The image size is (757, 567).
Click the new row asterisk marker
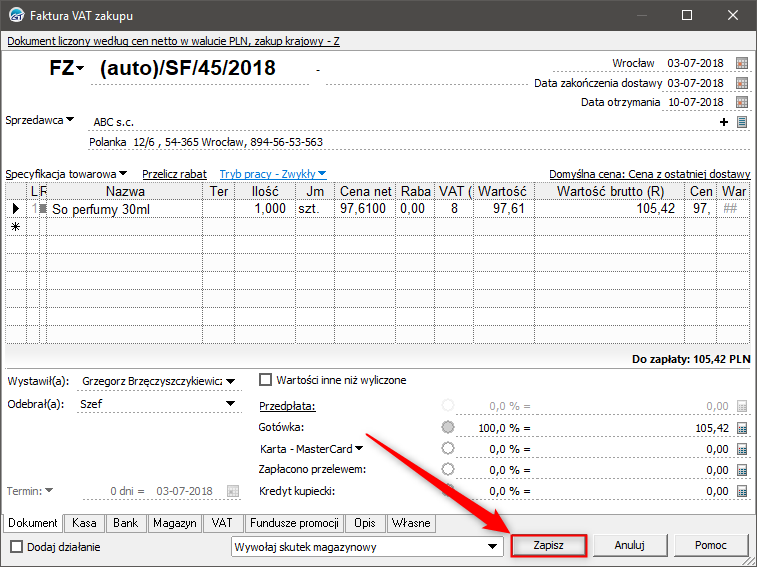[15, 227]
